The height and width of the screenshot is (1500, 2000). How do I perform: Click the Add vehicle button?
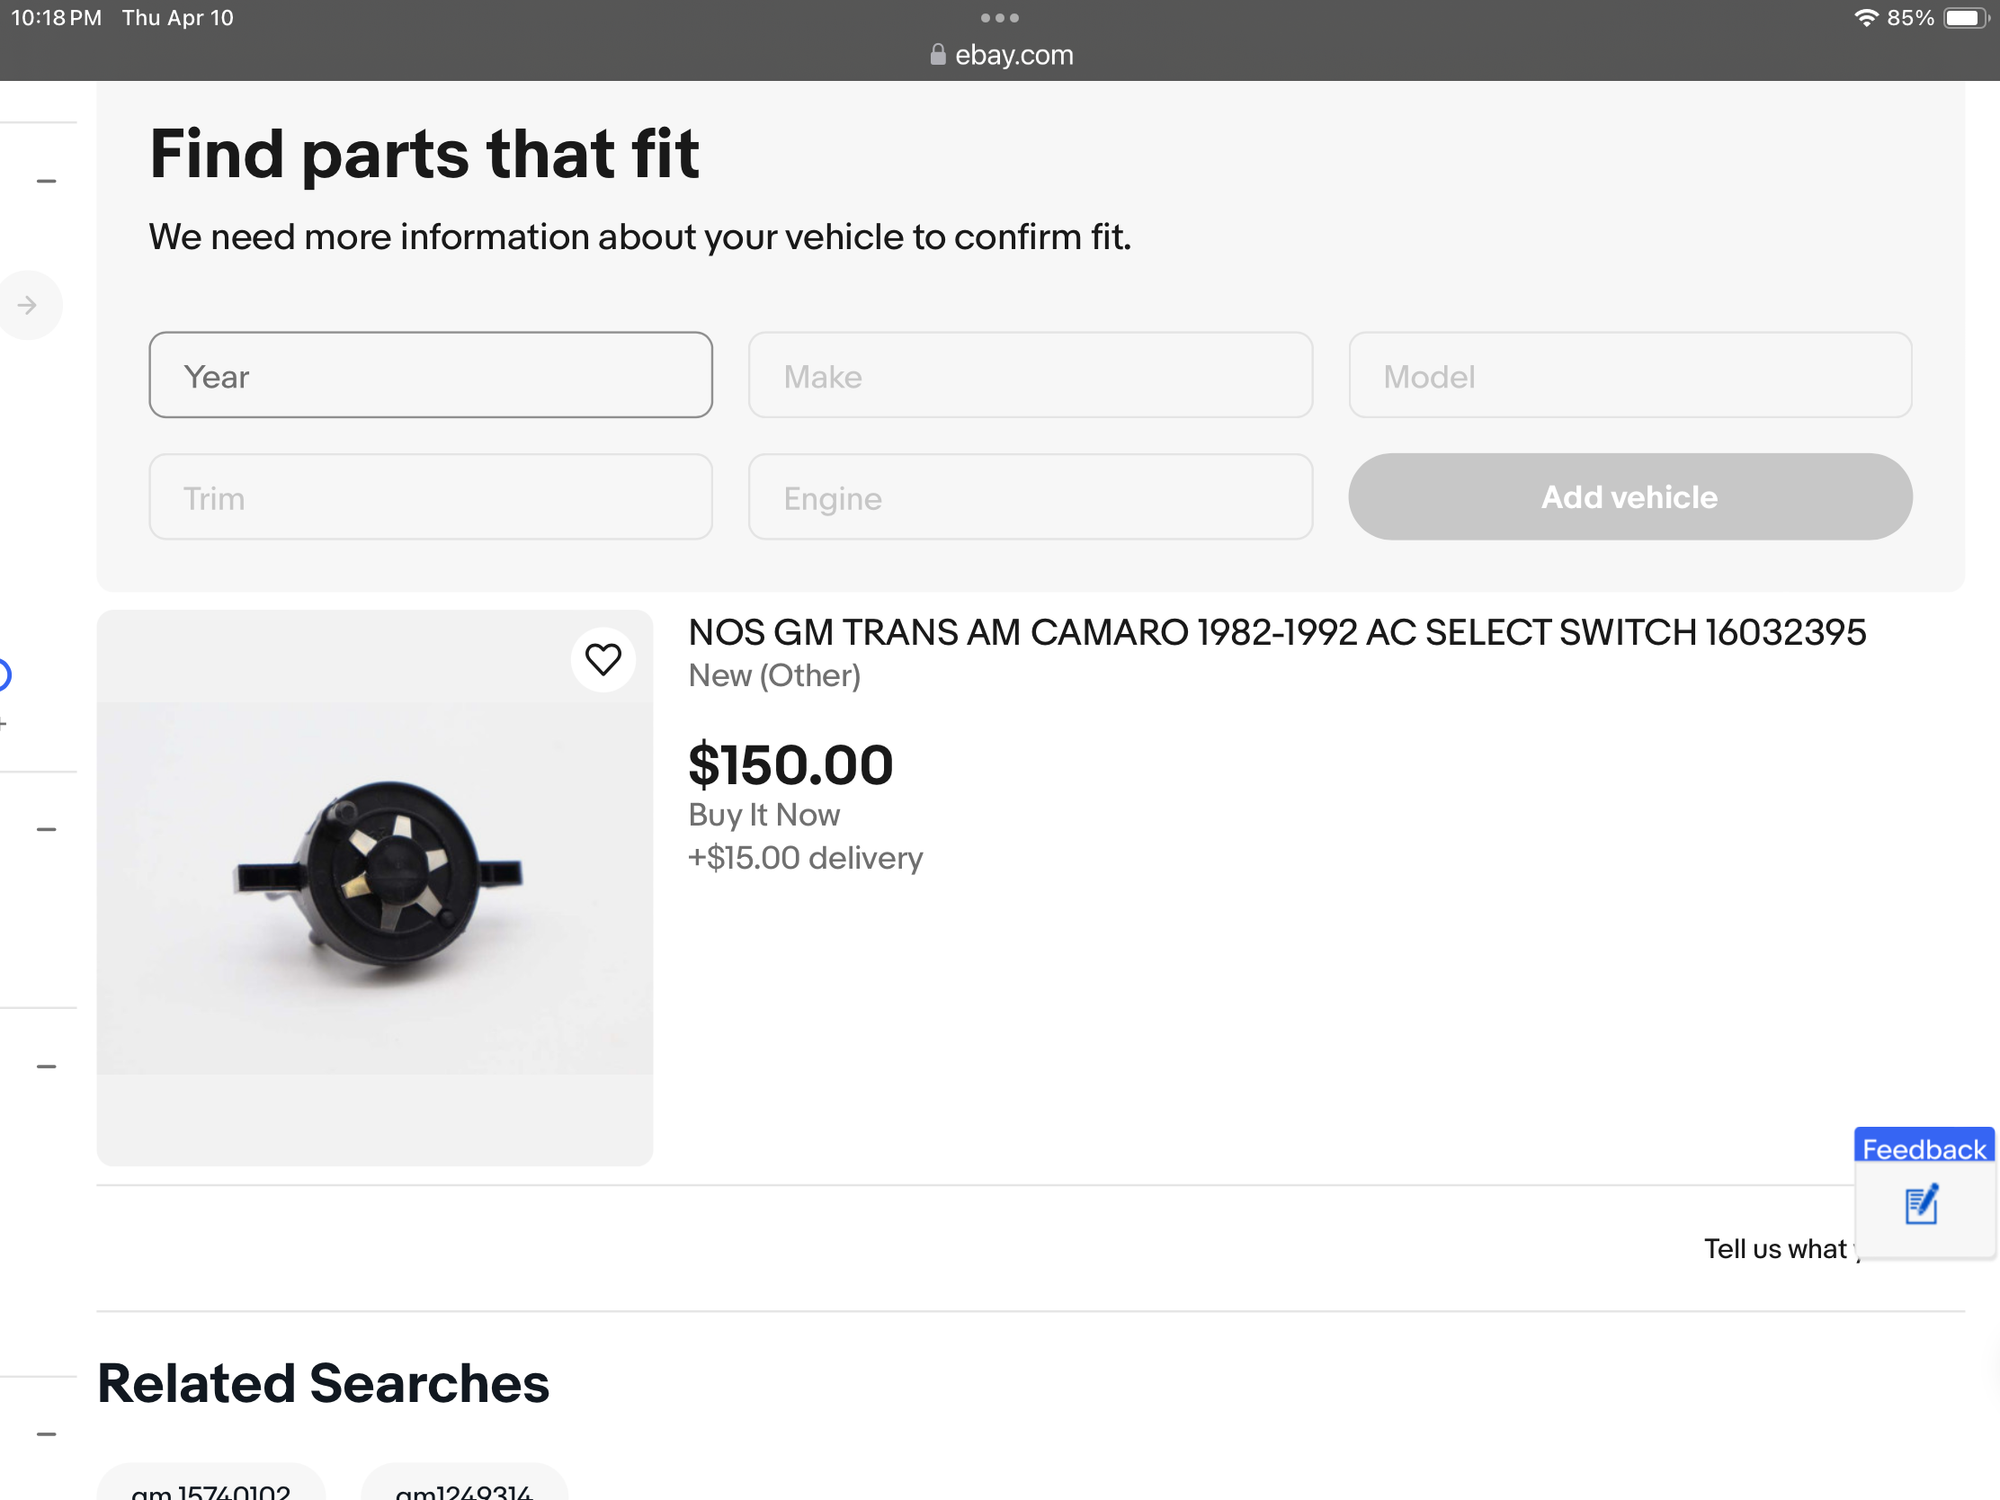point(1630,498)
